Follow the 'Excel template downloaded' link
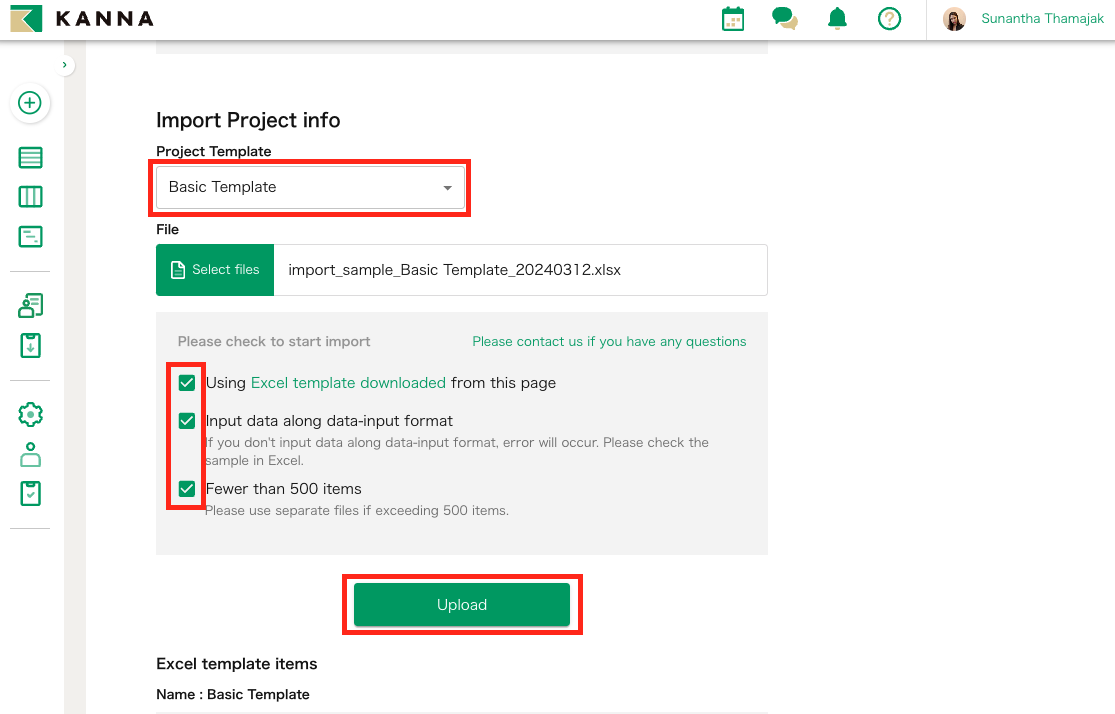 [x=348, y=383]
